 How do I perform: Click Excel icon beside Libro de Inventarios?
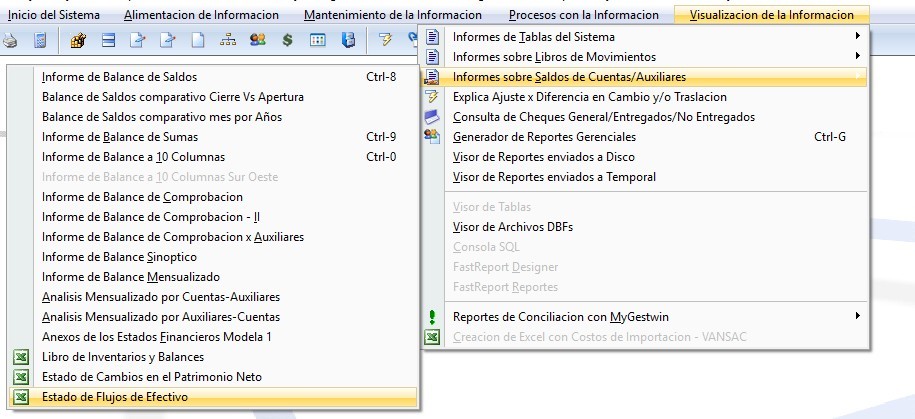tap(19, 357)
